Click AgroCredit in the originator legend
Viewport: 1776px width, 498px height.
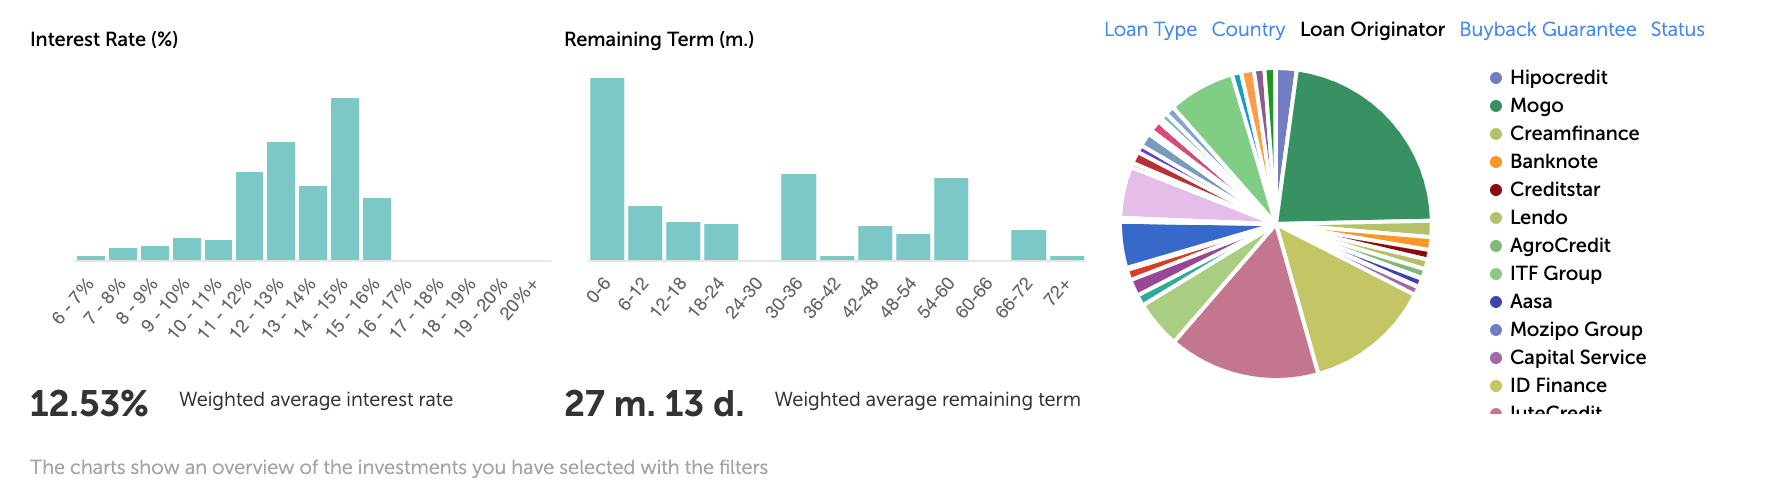pyautogui.click(x=1560, y=246)
